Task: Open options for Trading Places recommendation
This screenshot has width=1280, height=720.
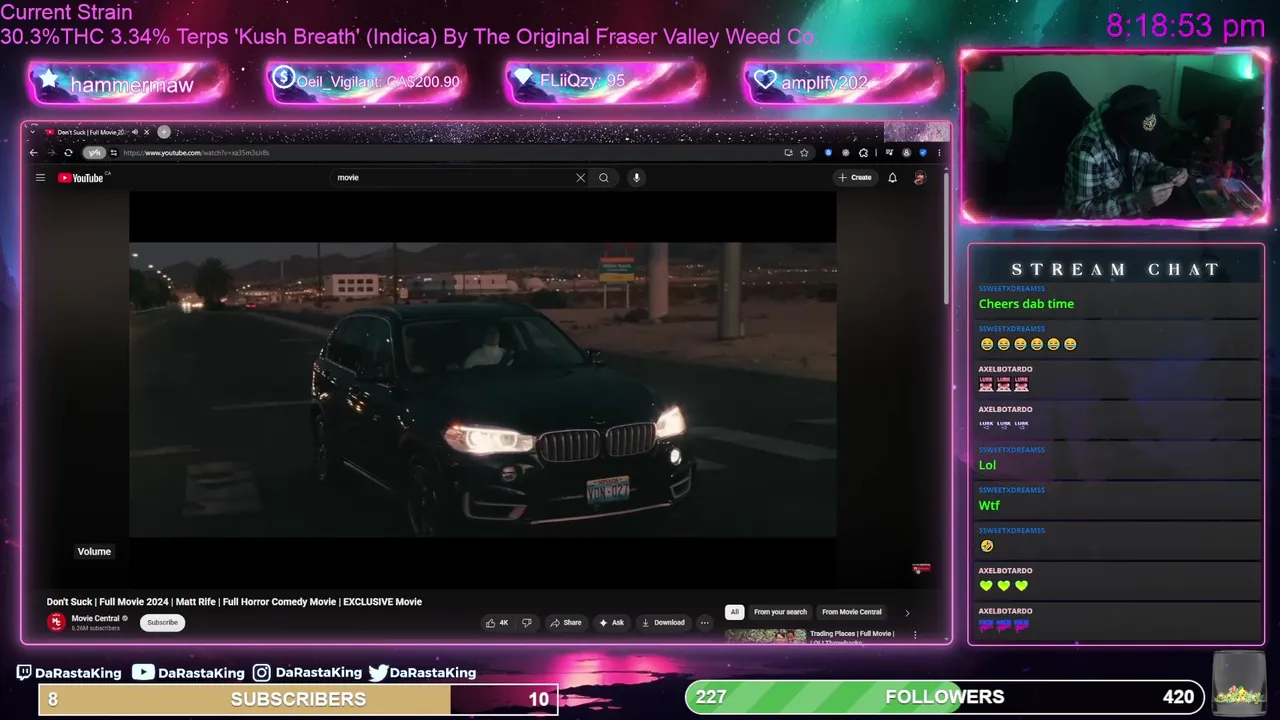Action: [x=914, y=635]
